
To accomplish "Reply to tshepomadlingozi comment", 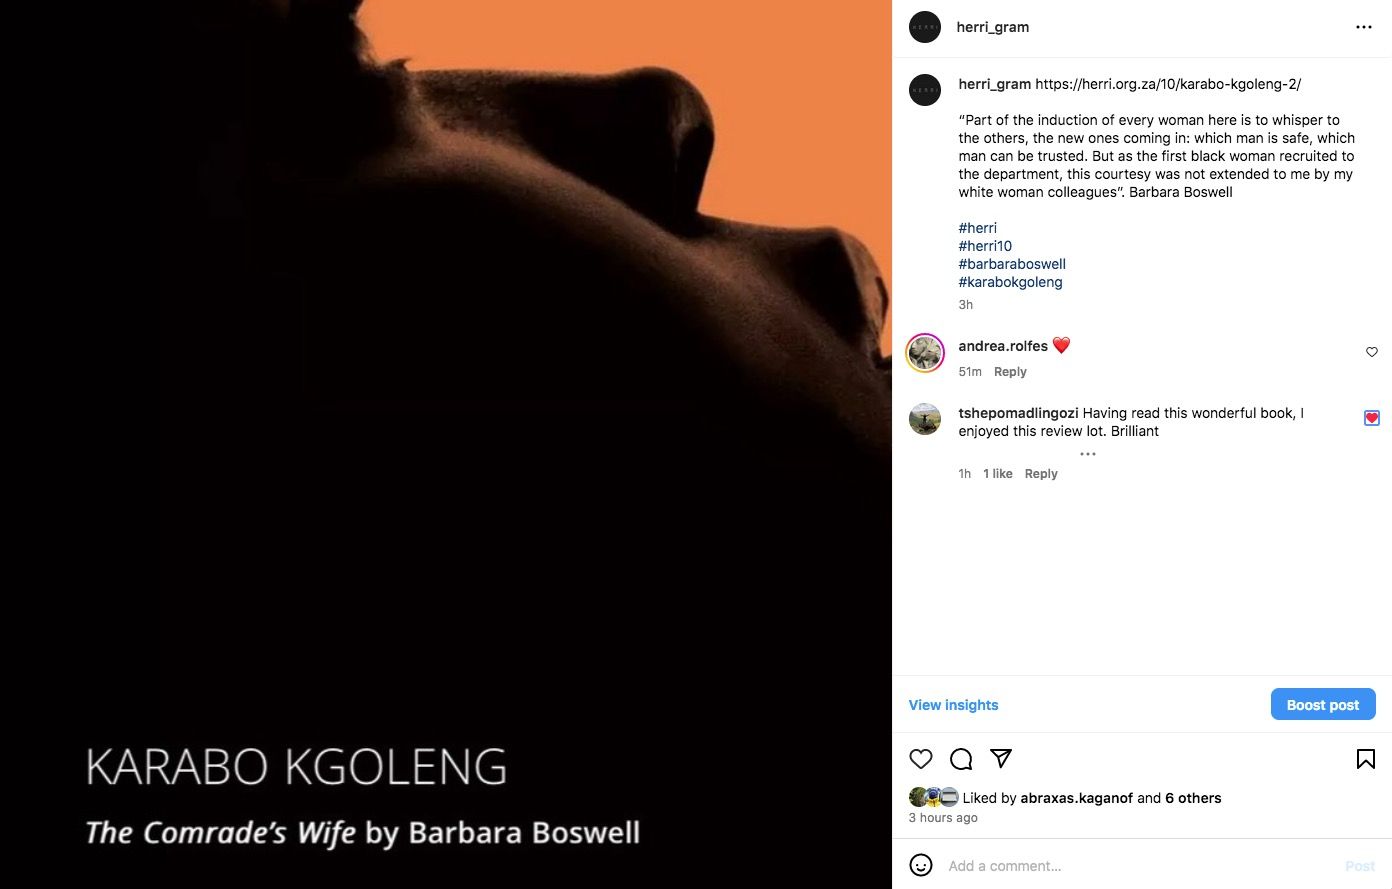I will coord(1041,474).
